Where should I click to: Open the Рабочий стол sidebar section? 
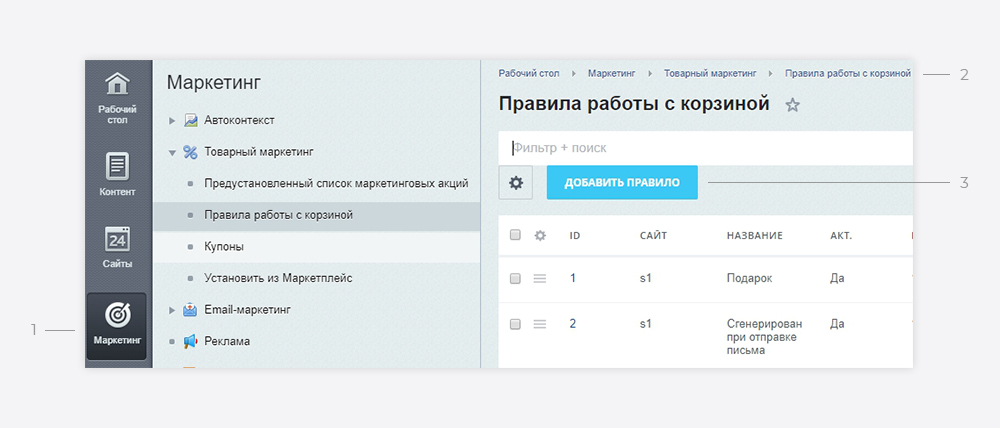[117, 97]
